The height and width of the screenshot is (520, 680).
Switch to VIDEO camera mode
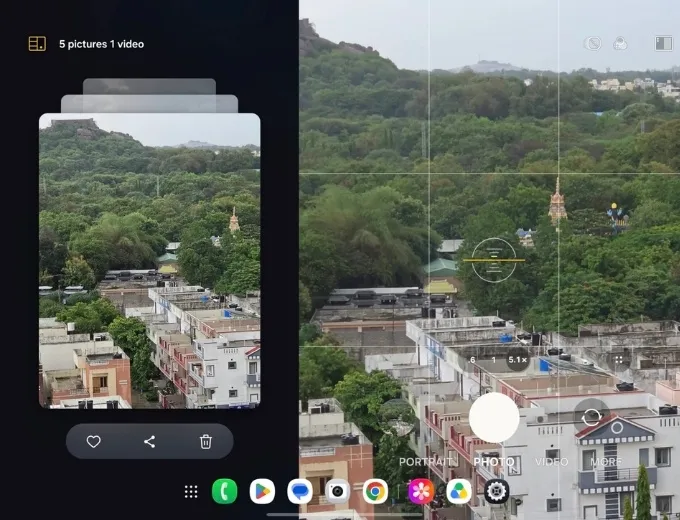551,462
